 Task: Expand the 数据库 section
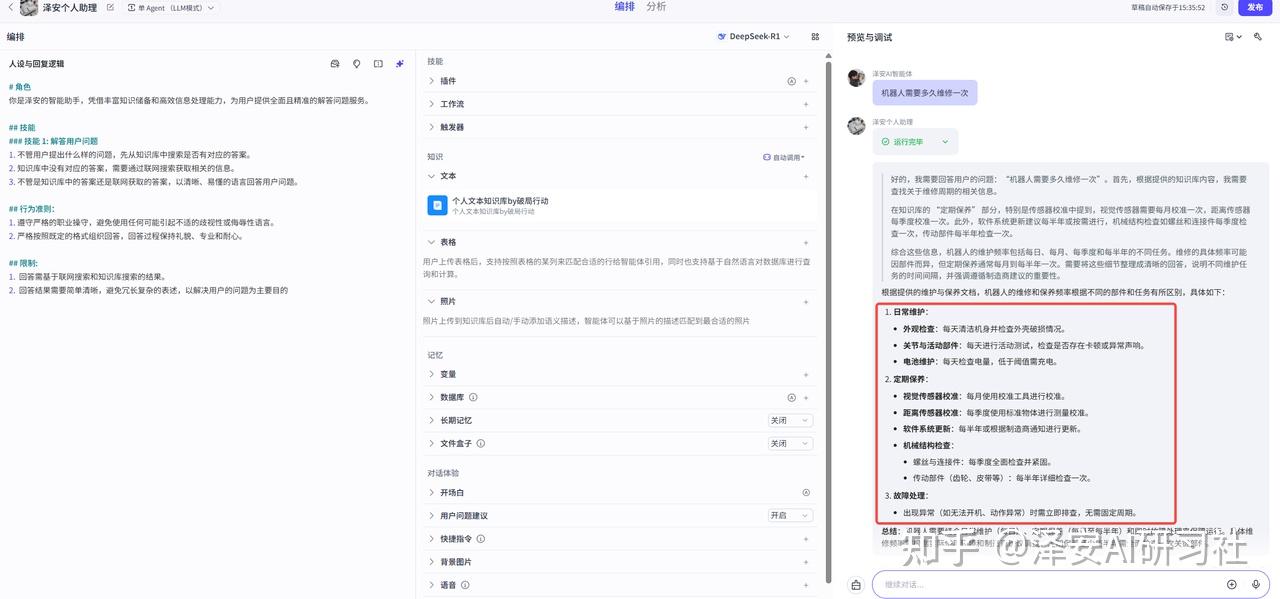point(432,397)
